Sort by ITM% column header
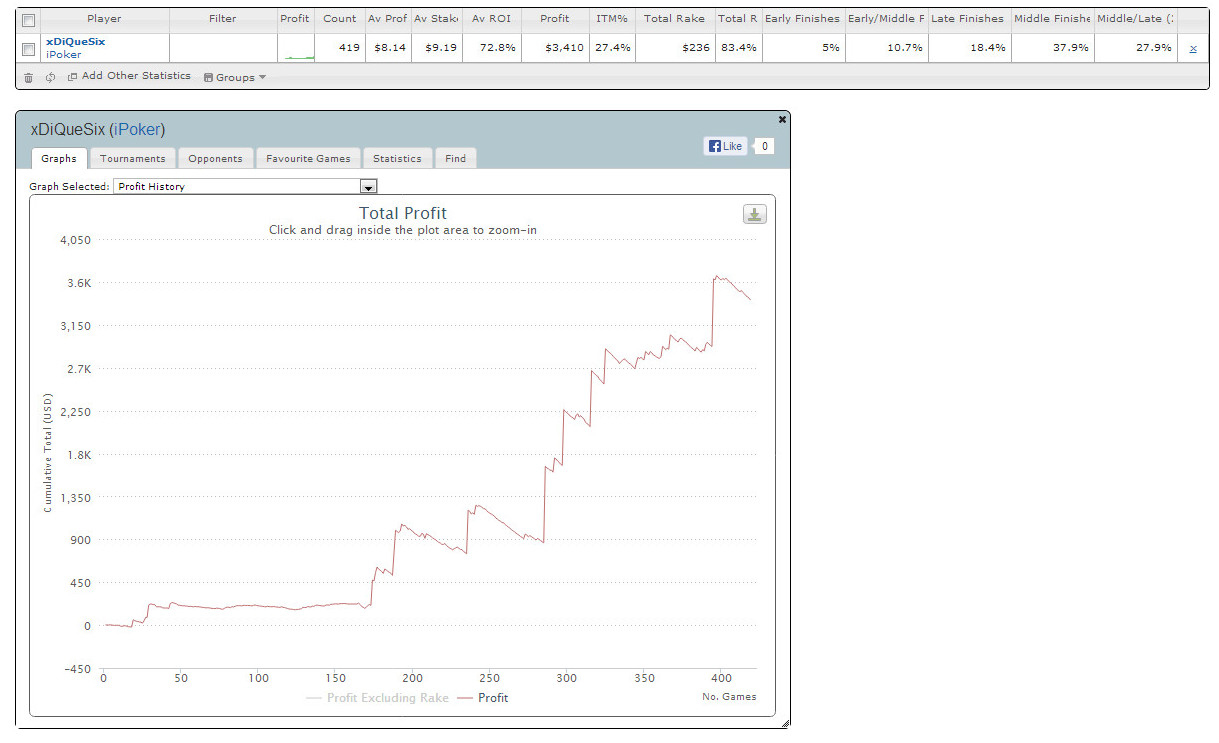The height and width of the screenshot is (743, 1219). pyautogui.click(x=610, y=19)
